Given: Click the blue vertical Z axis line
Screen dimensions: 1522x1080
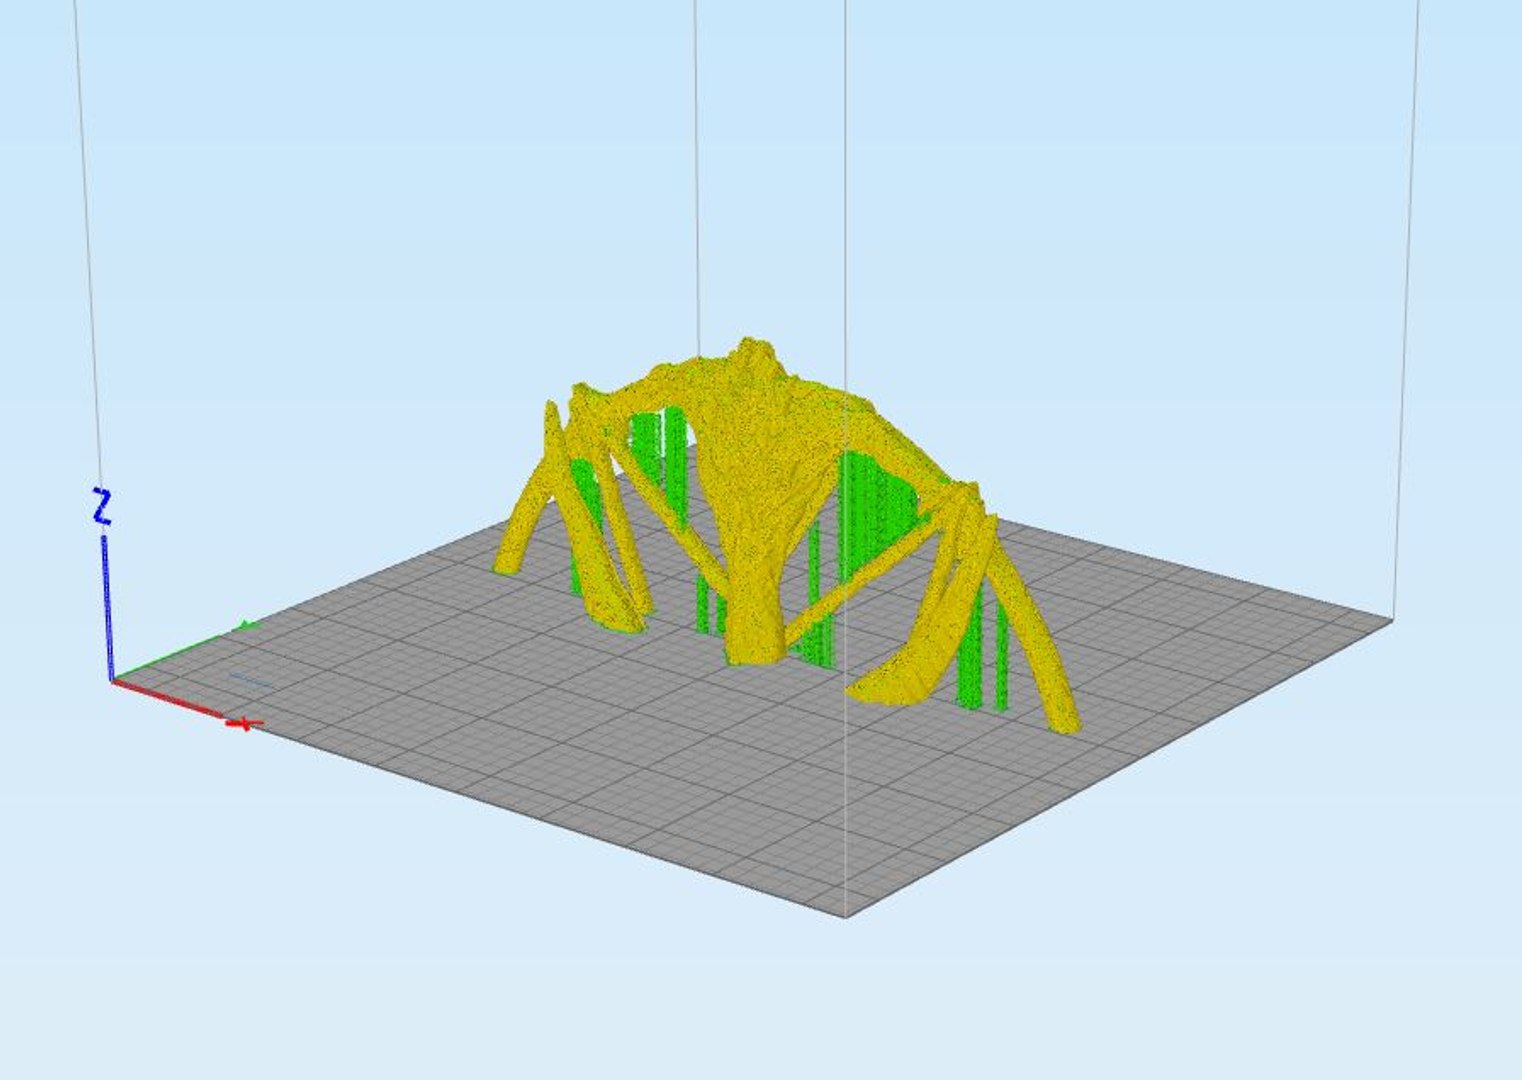Looking at the screenshot, I should [106, 607].
